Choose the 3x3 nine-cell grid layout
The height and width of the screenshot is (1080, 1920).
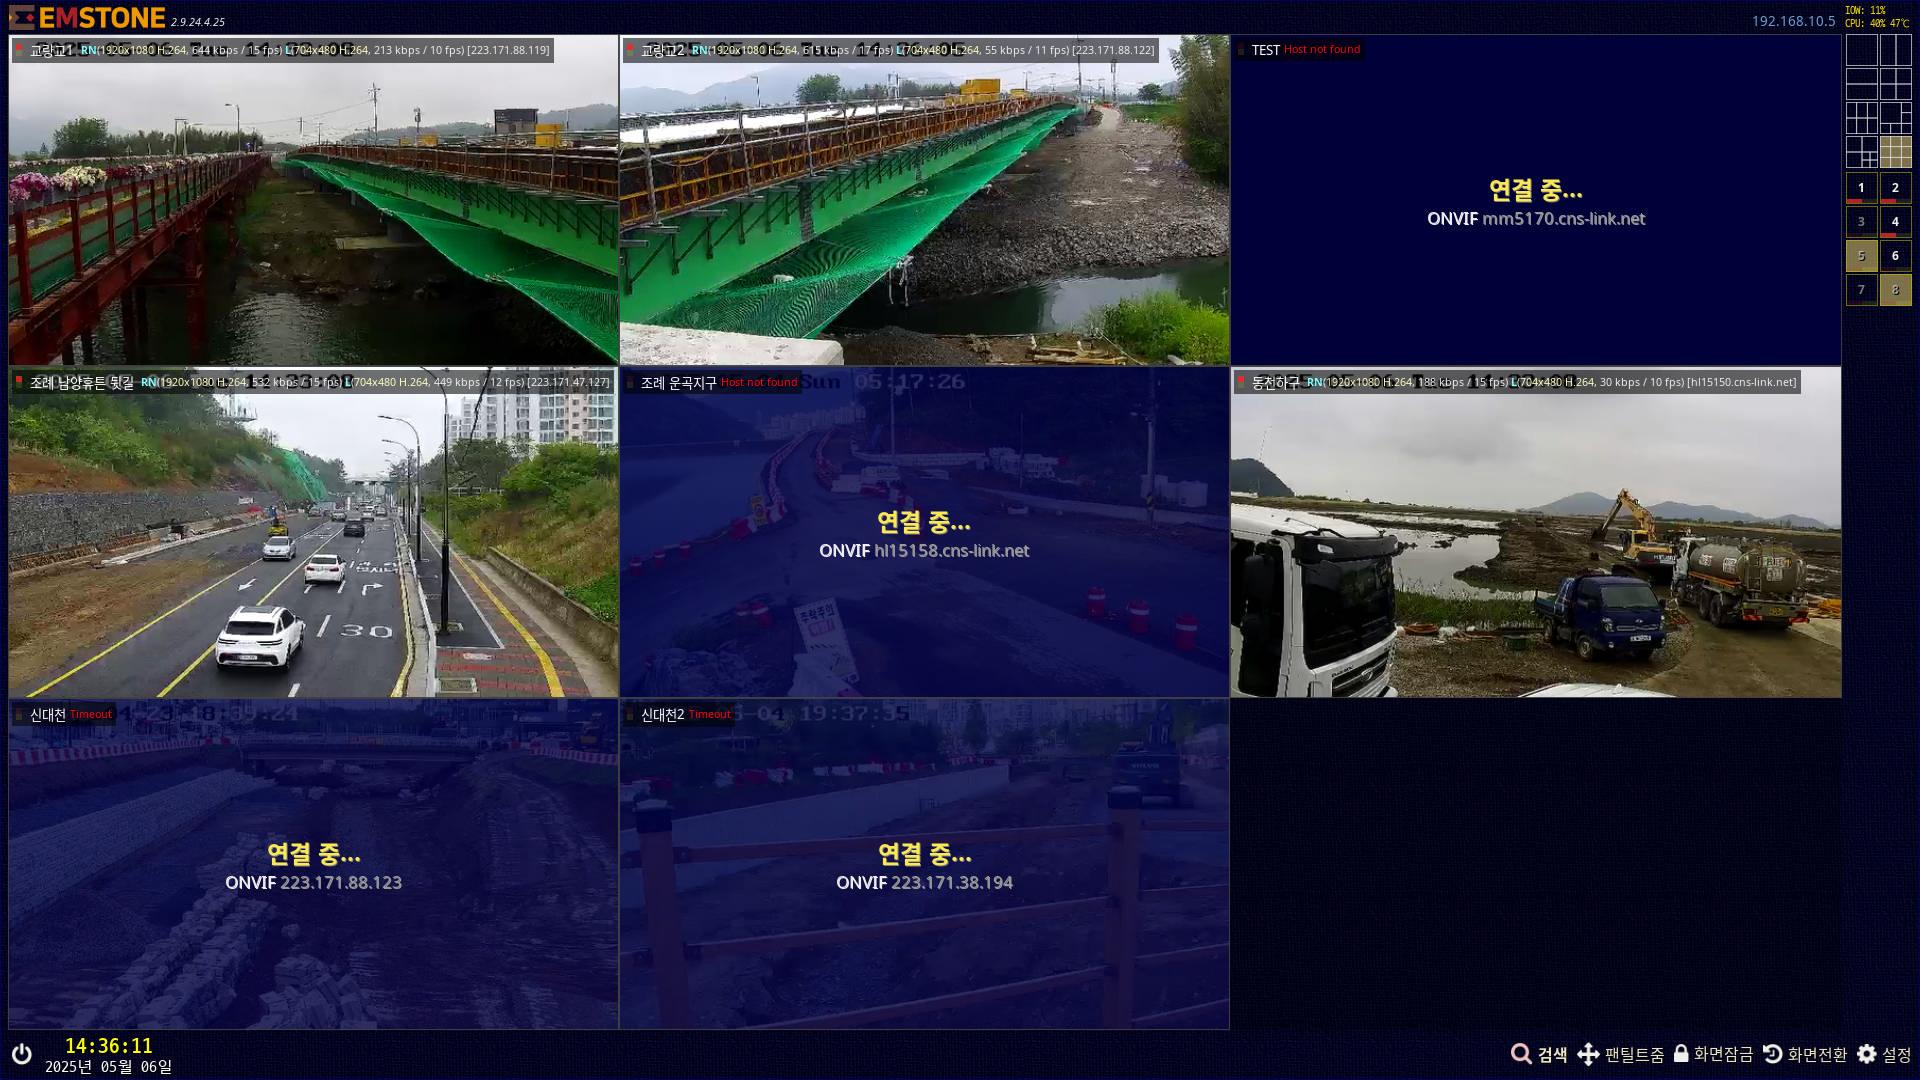click(1895, 152)
